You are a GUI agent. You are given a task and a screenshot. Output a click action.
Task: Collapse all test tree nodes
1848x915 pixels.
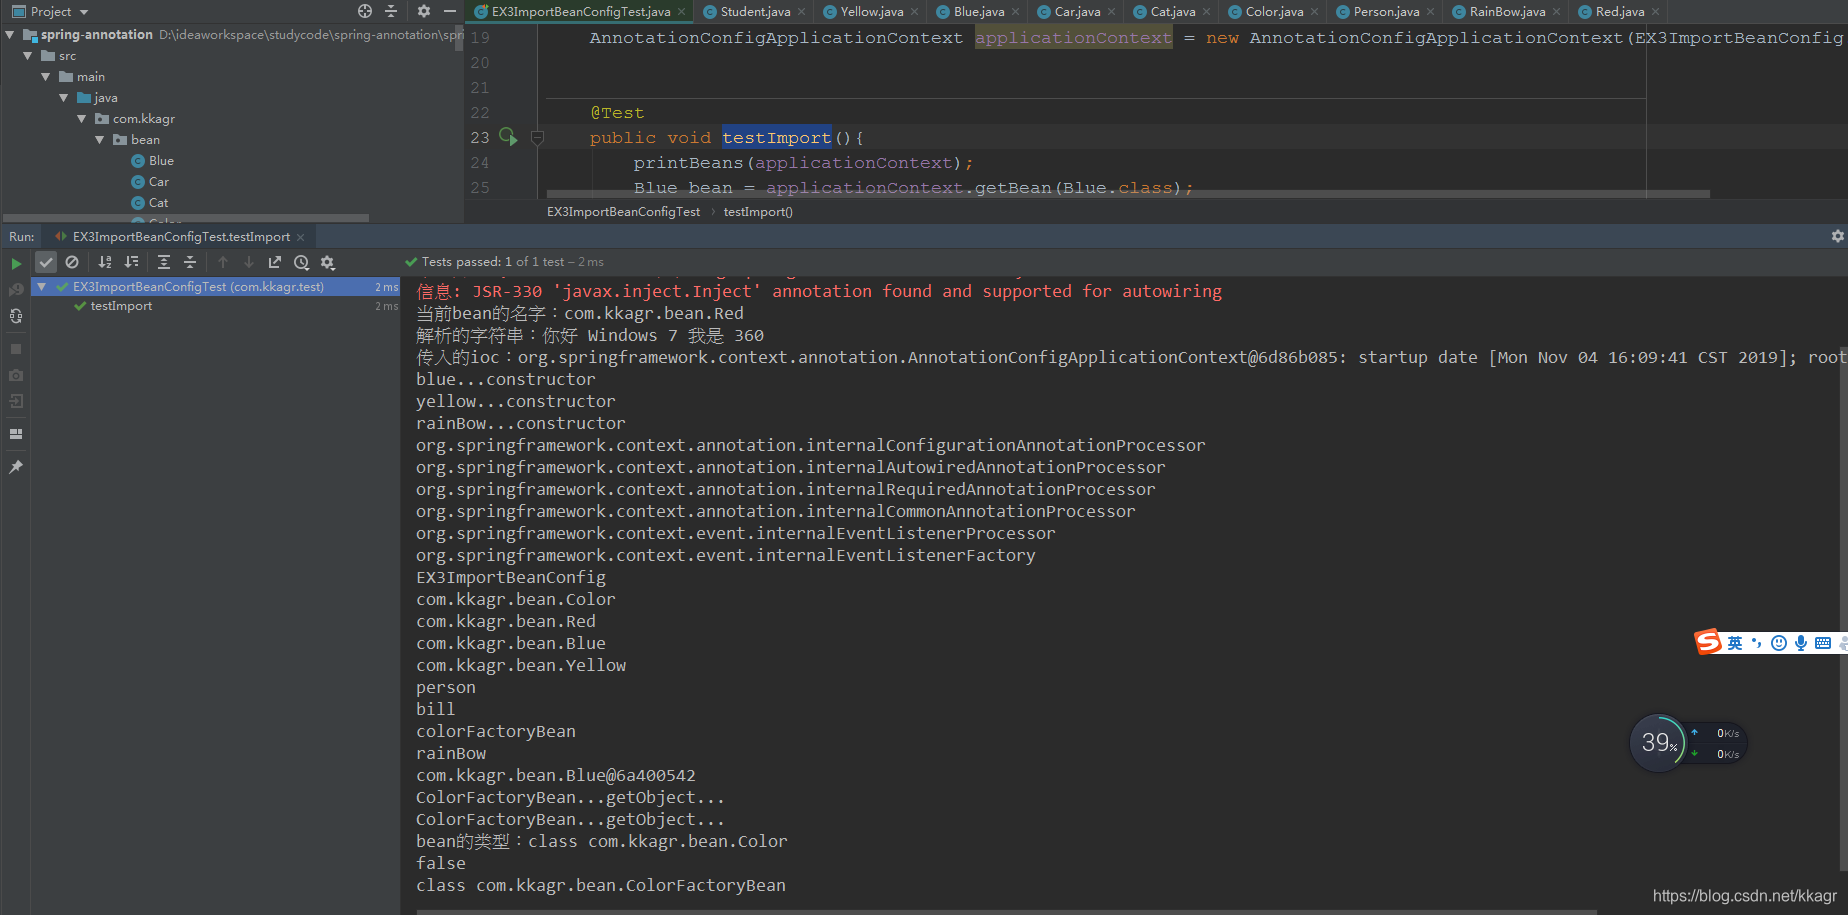(190, 262)
